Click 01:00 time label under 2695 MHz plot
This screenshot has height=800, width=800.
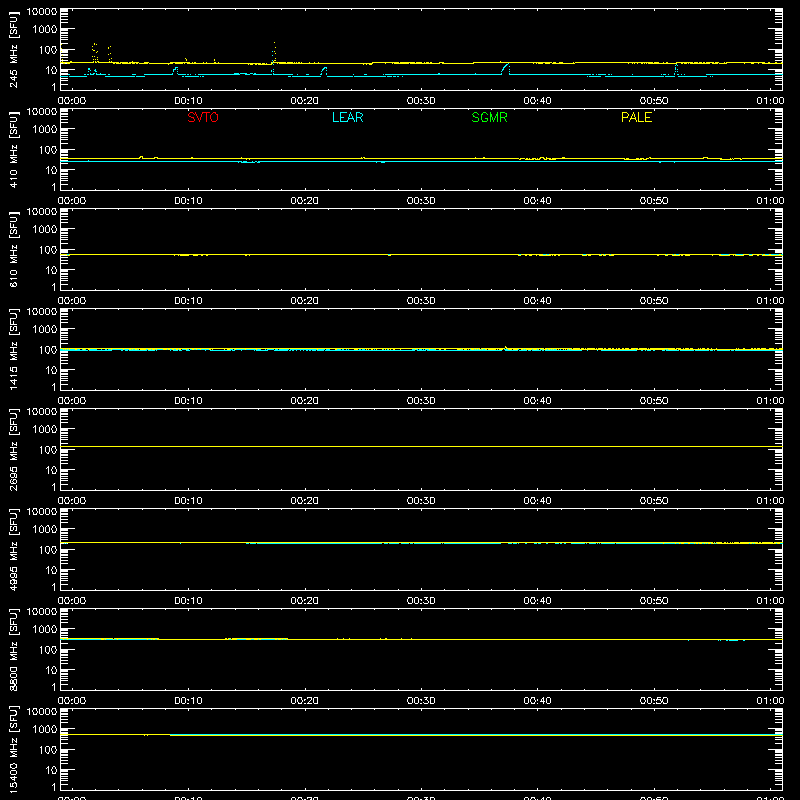770,501
